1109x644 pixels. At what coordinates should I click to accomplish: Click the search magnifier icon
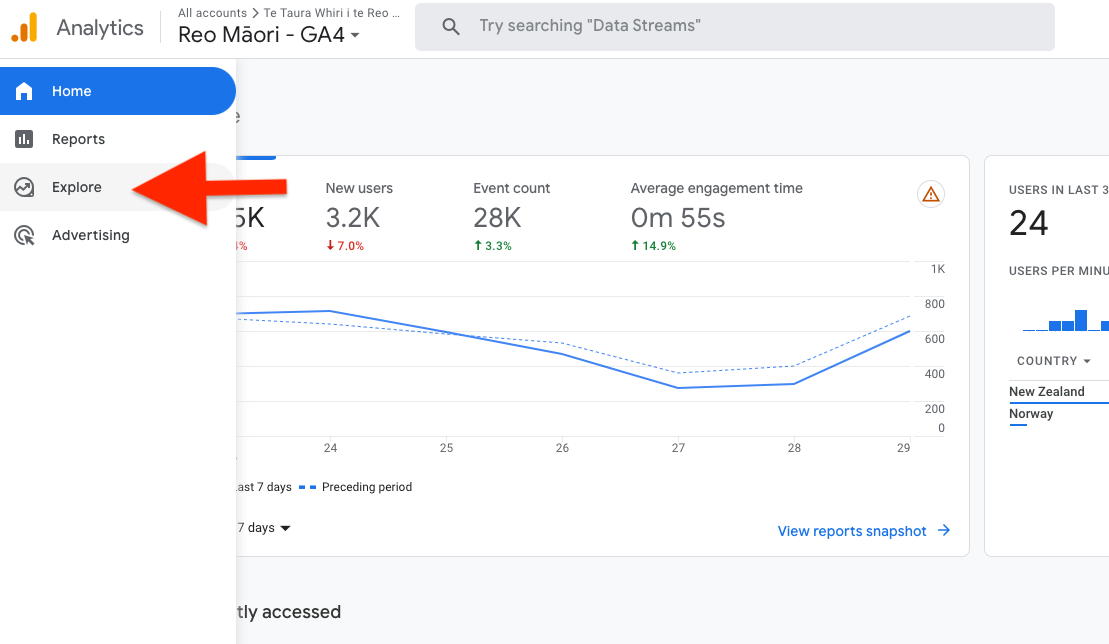coord(451,27)
